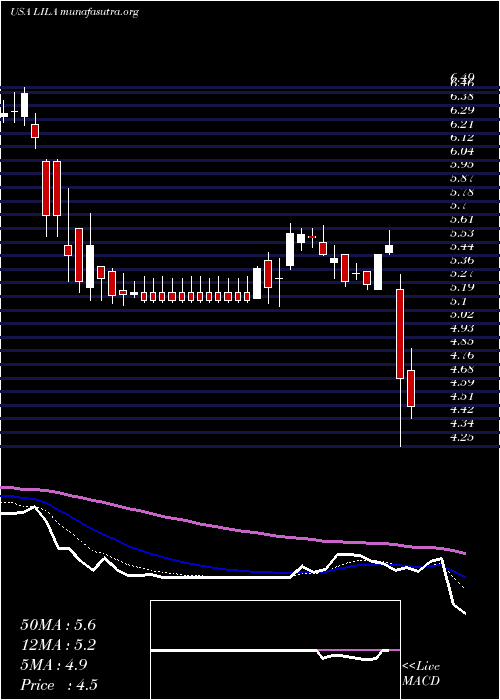The width and height of the screenshot is (500, 700).
Task: Select the 5.27 price axis label
Action: click(462, 274)
